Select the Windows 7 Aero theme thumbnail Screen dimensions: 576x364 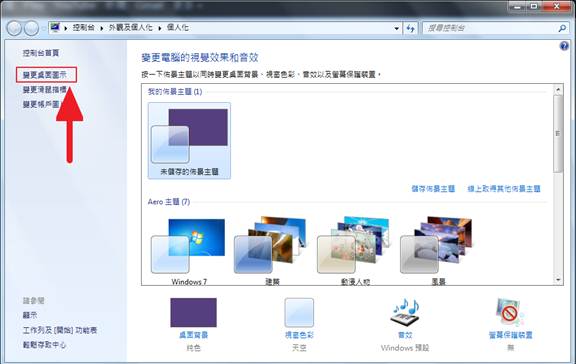pos(189,251)
